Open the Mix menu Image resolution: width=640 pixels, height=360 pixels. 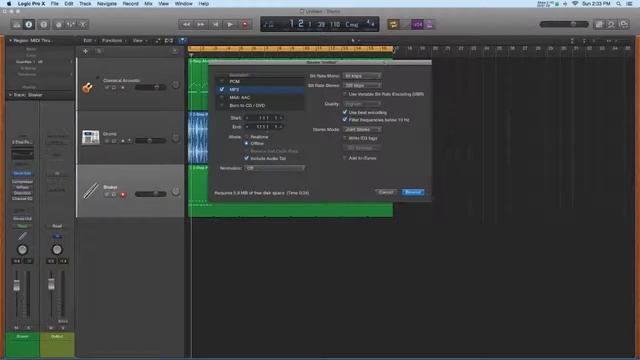pos(148,4)
